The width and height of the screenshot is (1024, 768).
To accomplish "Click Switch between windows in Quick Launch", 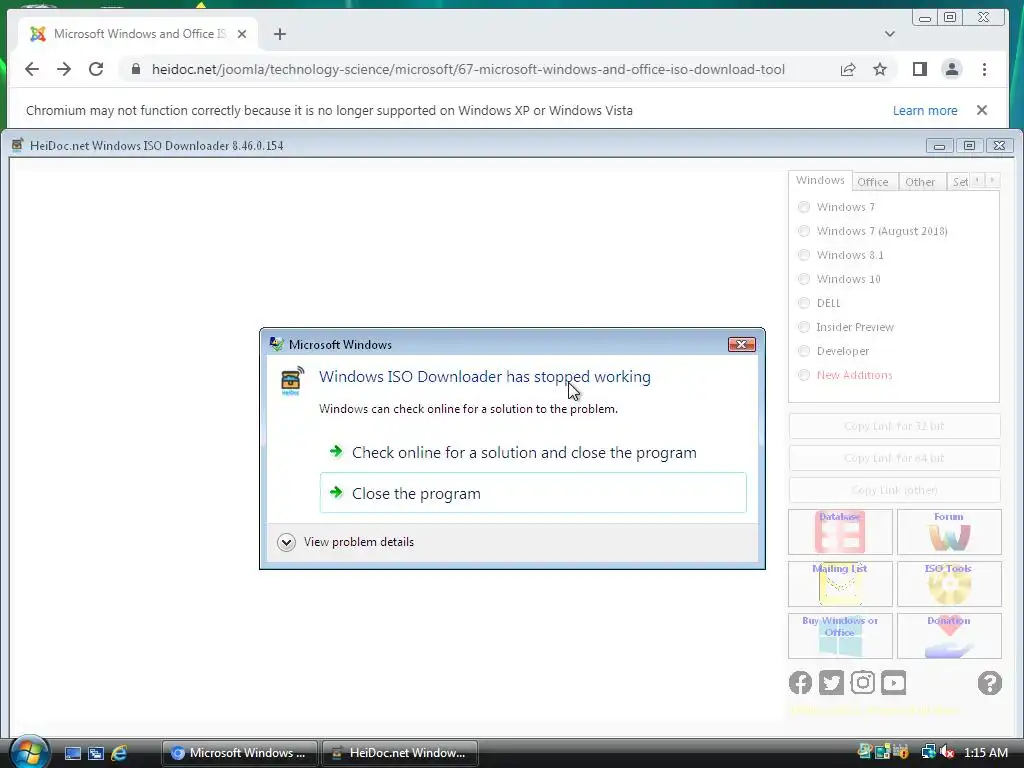I will tap(95, 753).
